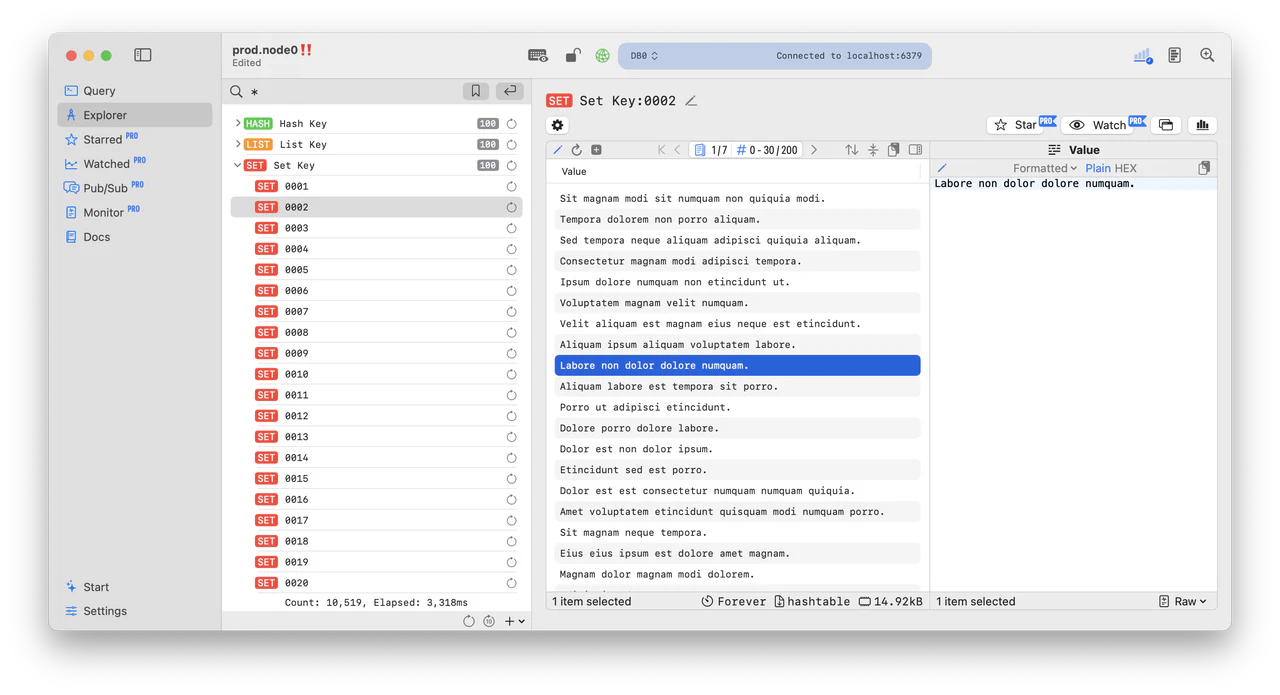
Task: Toggle the side panel view icon
Action: [x=142, y=55]
